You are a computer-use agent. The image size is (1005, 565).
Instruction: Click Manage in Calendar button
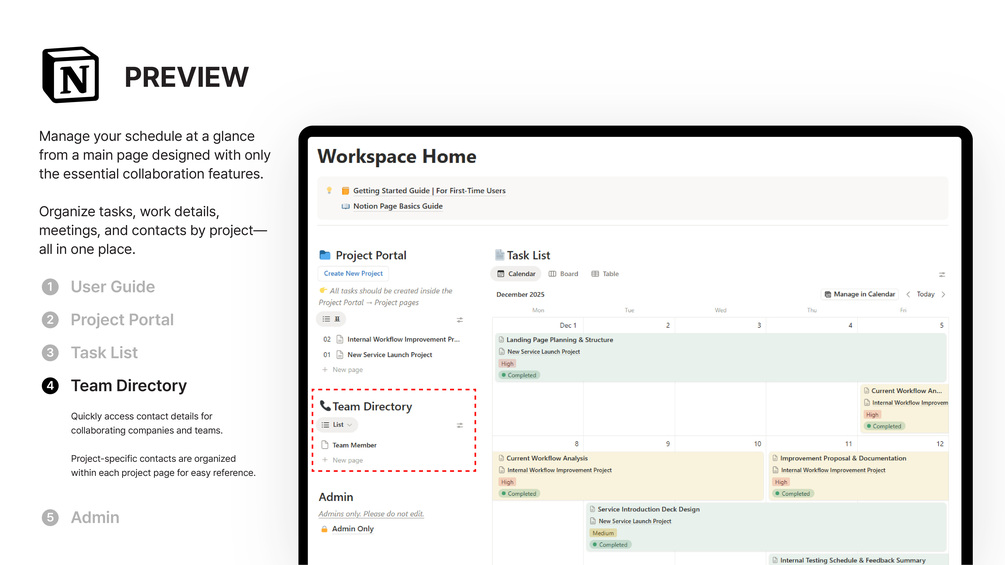860,295
